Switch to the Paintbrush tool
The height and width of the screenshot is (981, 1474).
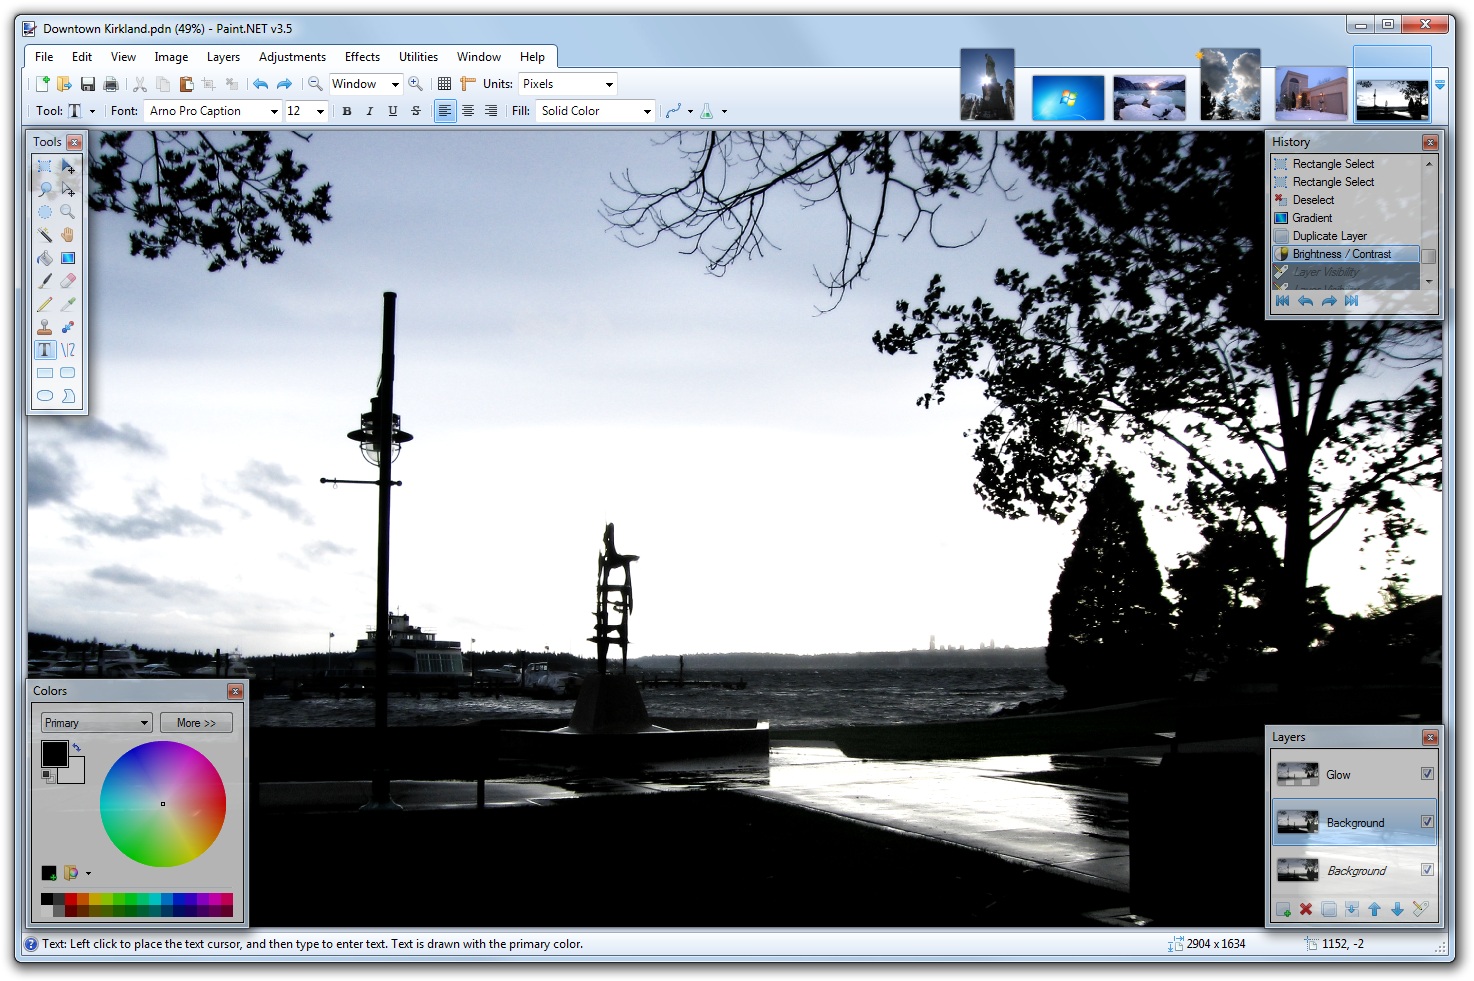coord(44,281)
